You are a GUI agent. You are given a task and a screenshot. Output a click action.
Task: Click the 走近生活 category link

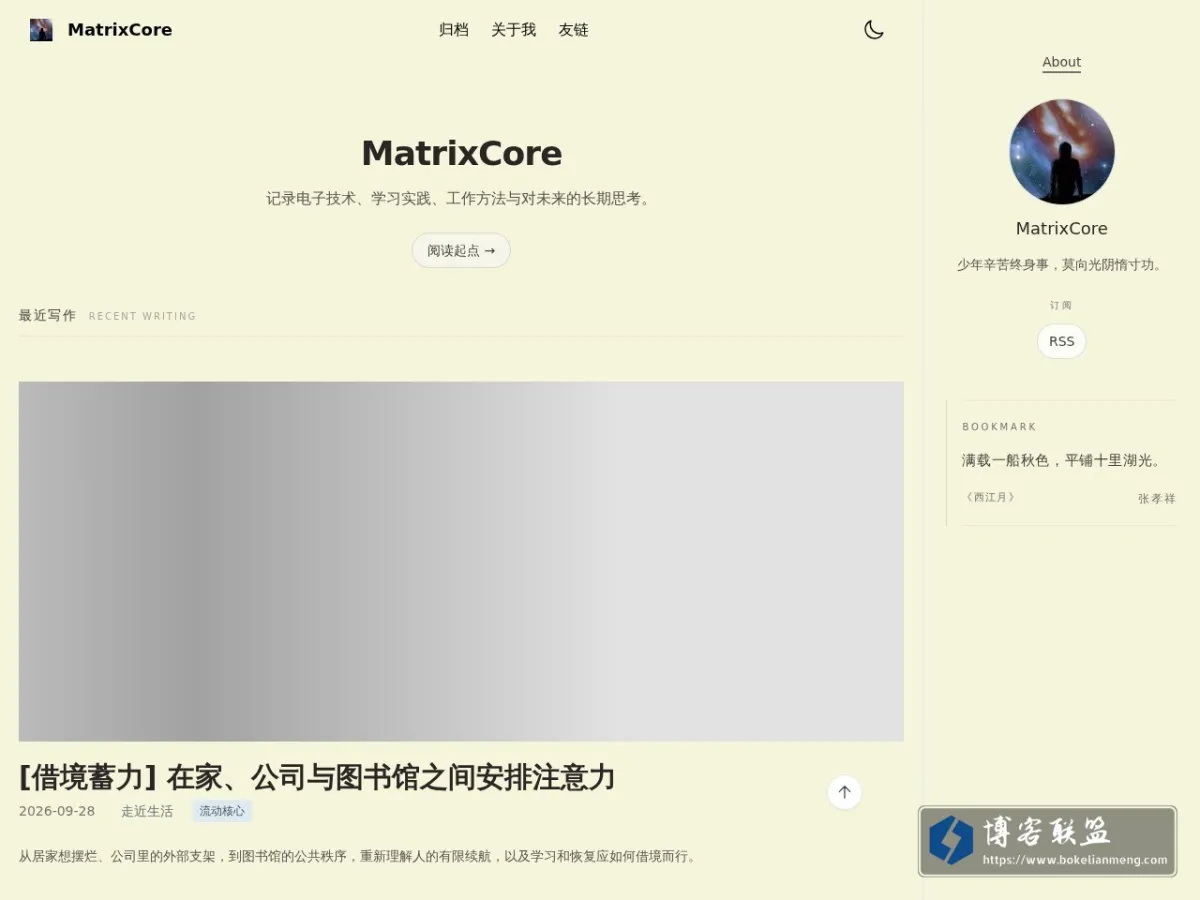[x=147, y=811]
